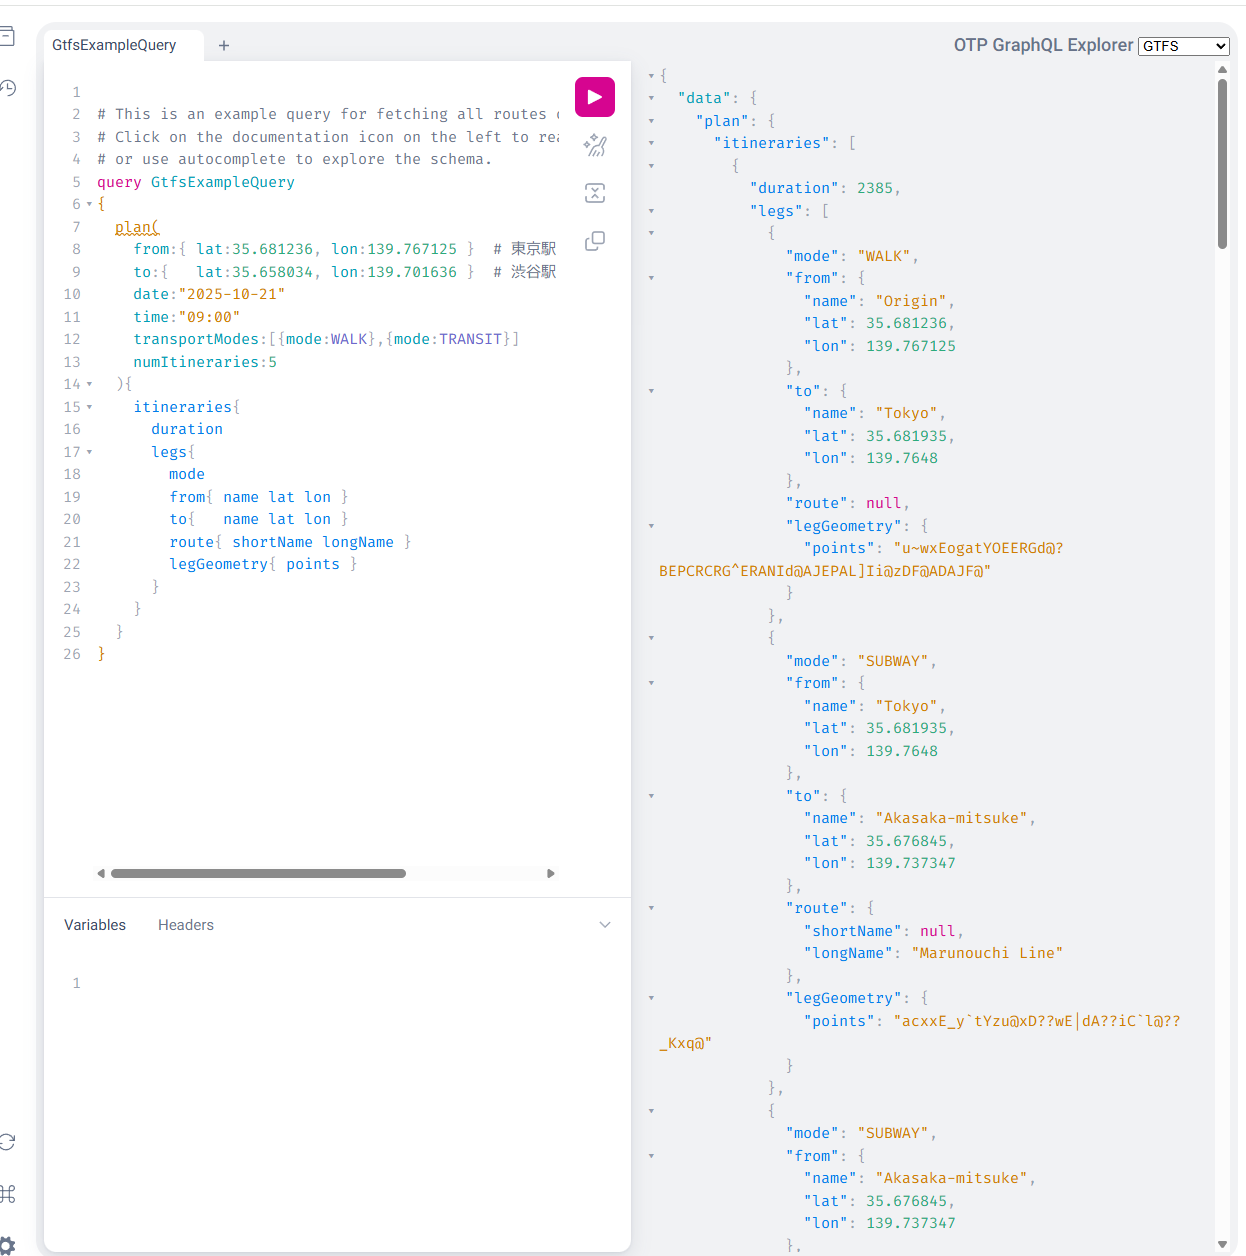Click the polyline string starting "u~wxEogatYOEERGd"
The height and width of the screenshot is (1256, 1246).
click(861, 560)
